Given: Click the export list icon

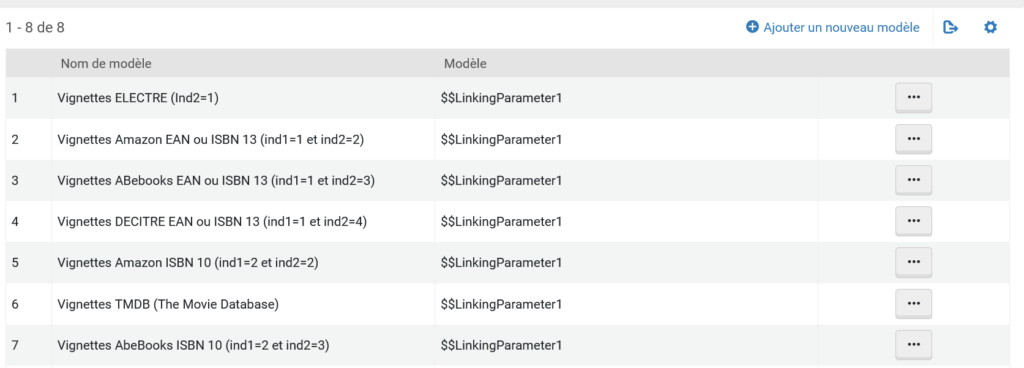Looking at the screenshot, I should click(951, 27).
